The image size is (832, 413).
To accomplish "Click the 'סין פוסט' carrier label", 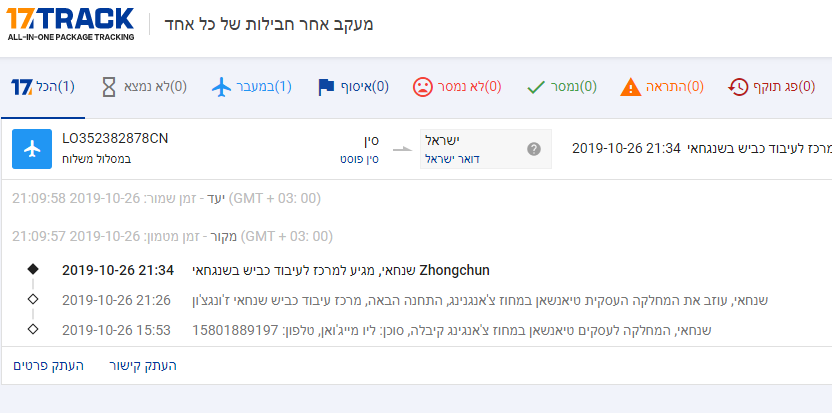I will (359, 158).
